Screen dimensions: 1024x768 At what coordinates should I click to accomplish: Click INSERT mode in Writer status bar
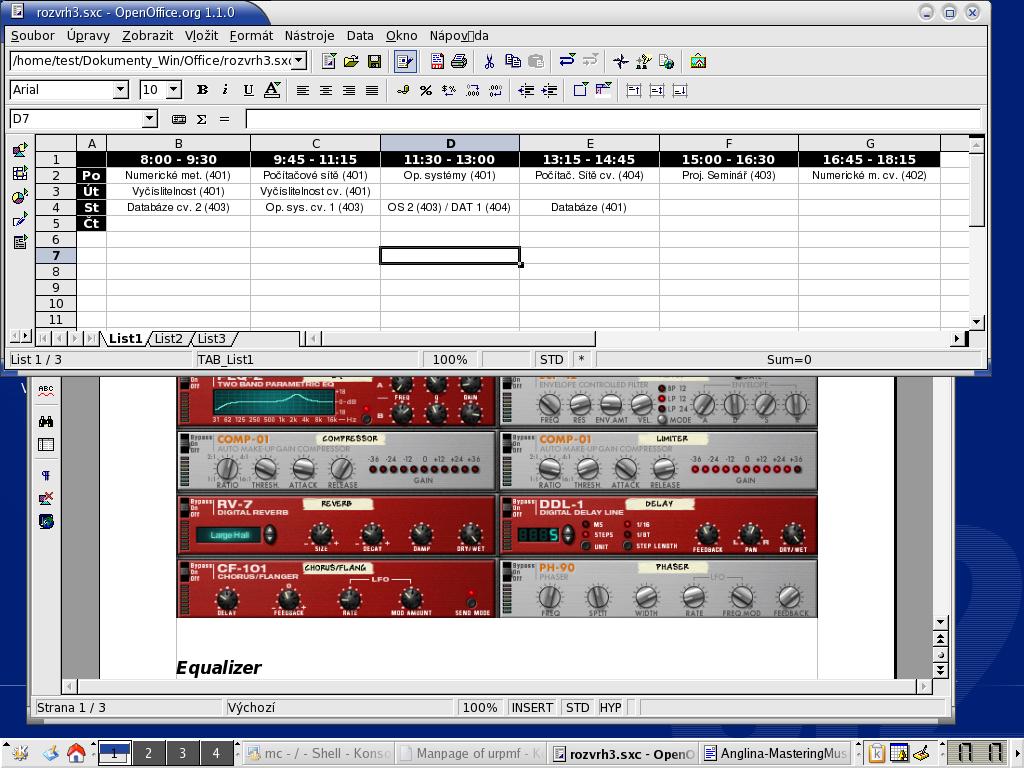tap(532, 707)
